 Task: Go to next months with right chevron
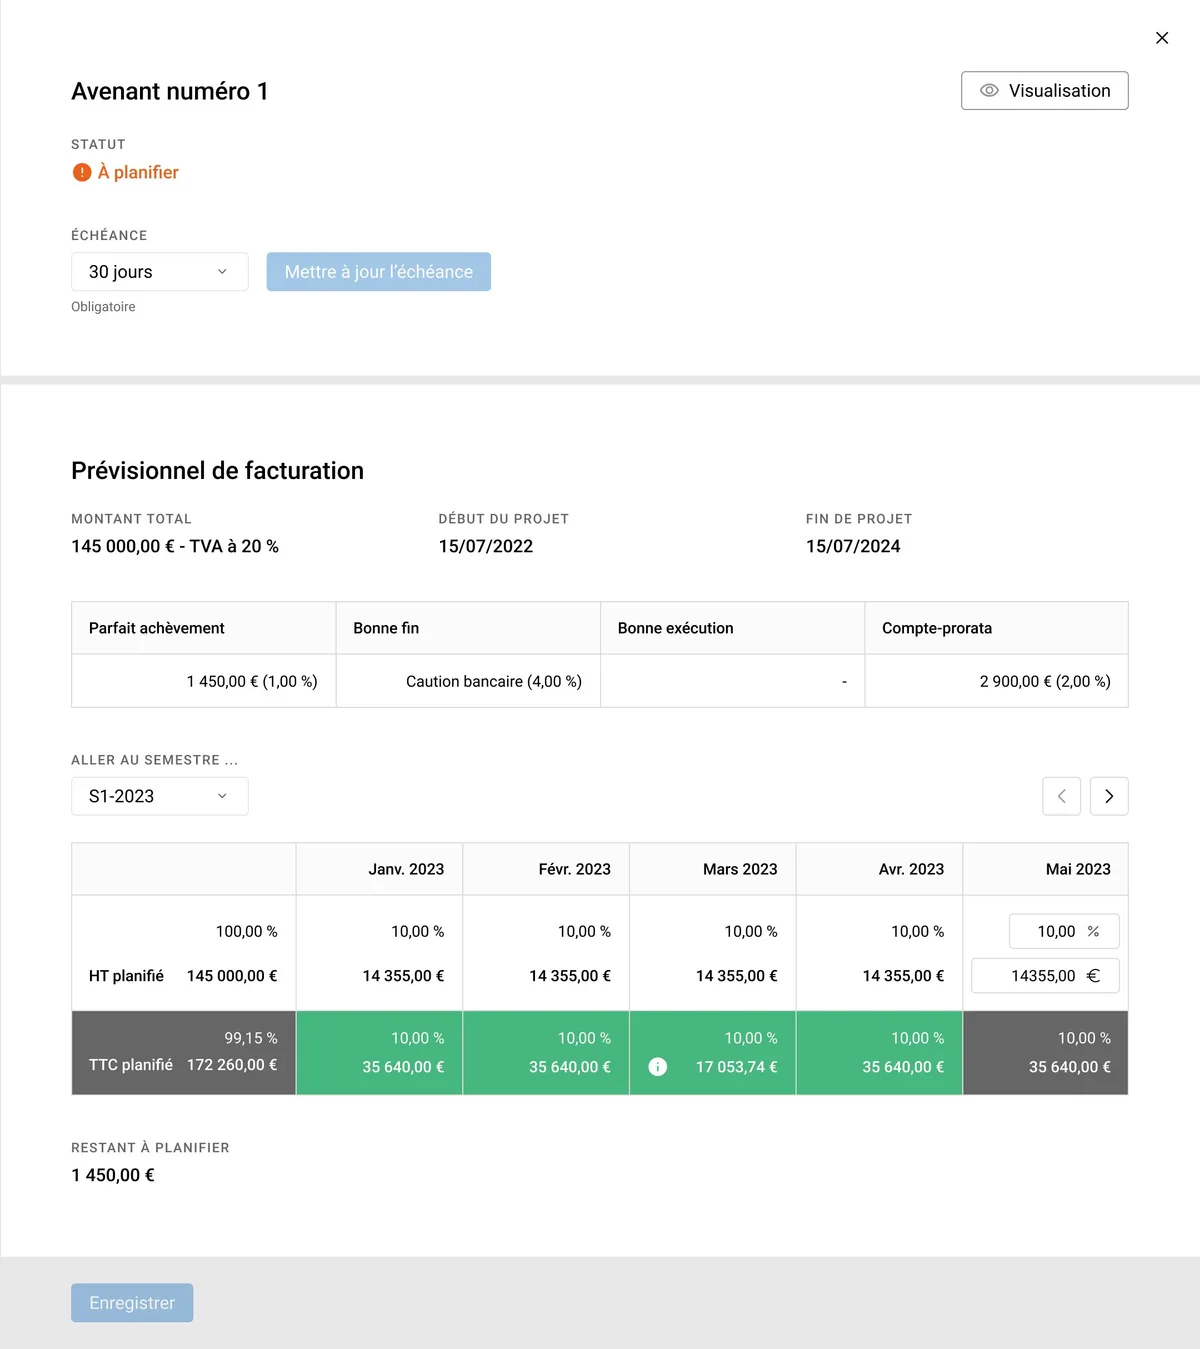point(1108,797)
